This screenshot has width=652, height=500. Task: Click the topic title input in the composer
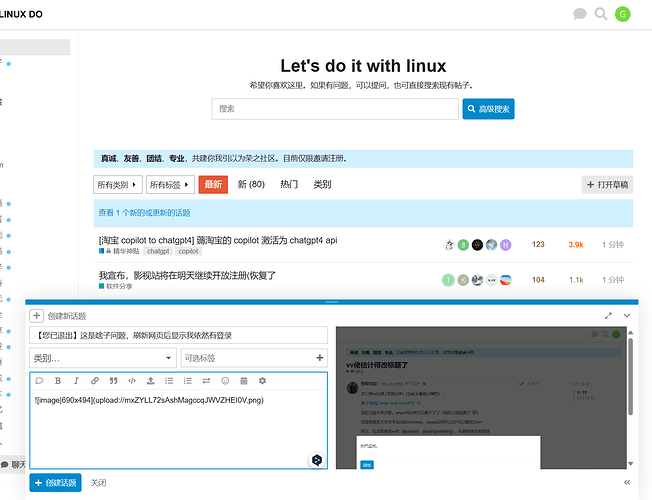click(178, 335)
